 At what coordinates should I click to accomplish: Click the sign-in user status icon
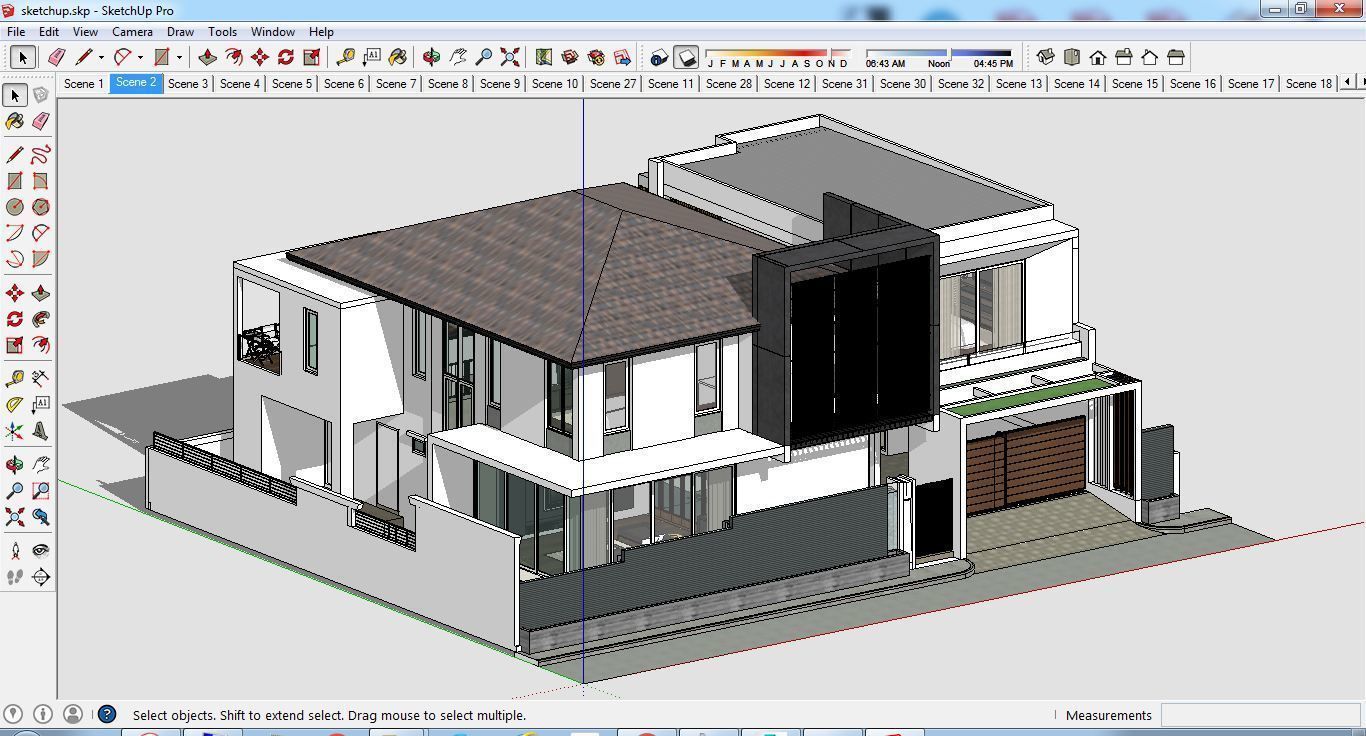click(x=72, y=714)
